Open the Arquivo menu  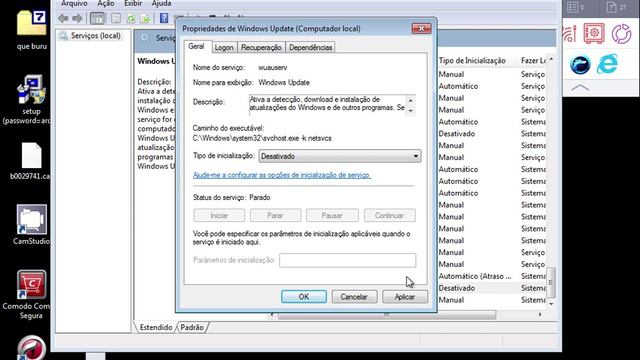tap(74, 4)
